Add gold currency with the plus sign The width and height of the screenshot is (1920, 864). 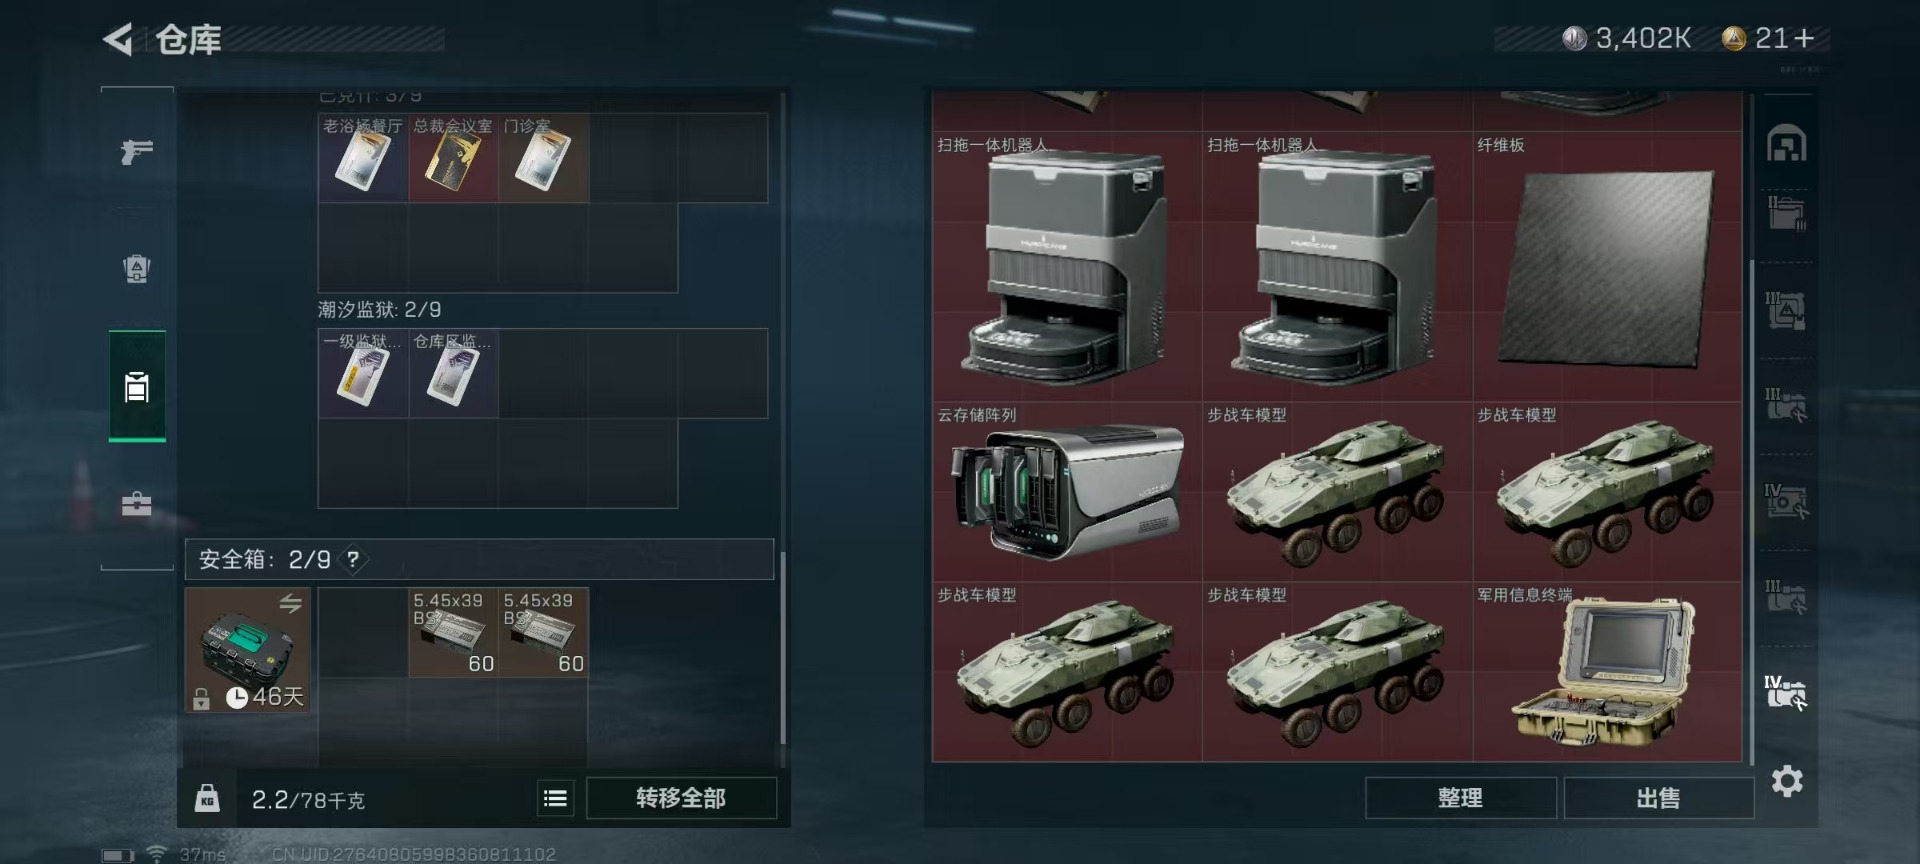coord(1804,38)
